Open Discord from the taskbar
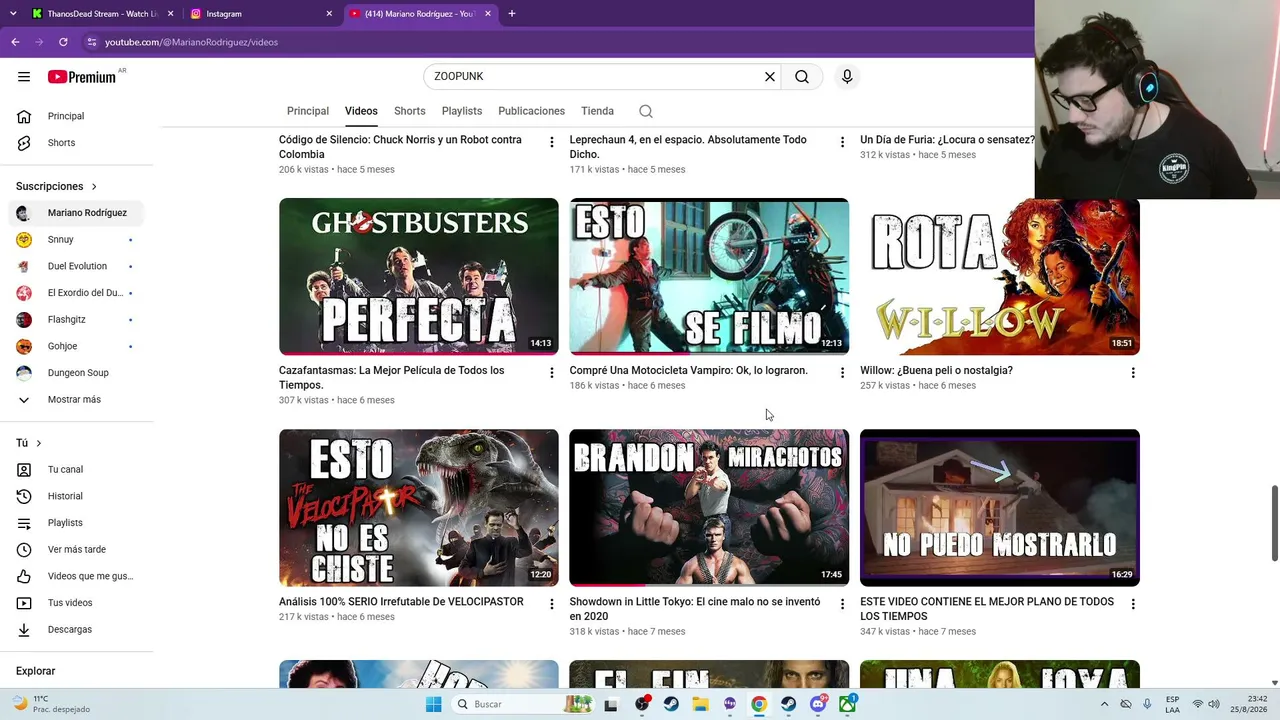The width and height of the screenshot is (1280, 720). pyautogui.click(x=818, y=704)
